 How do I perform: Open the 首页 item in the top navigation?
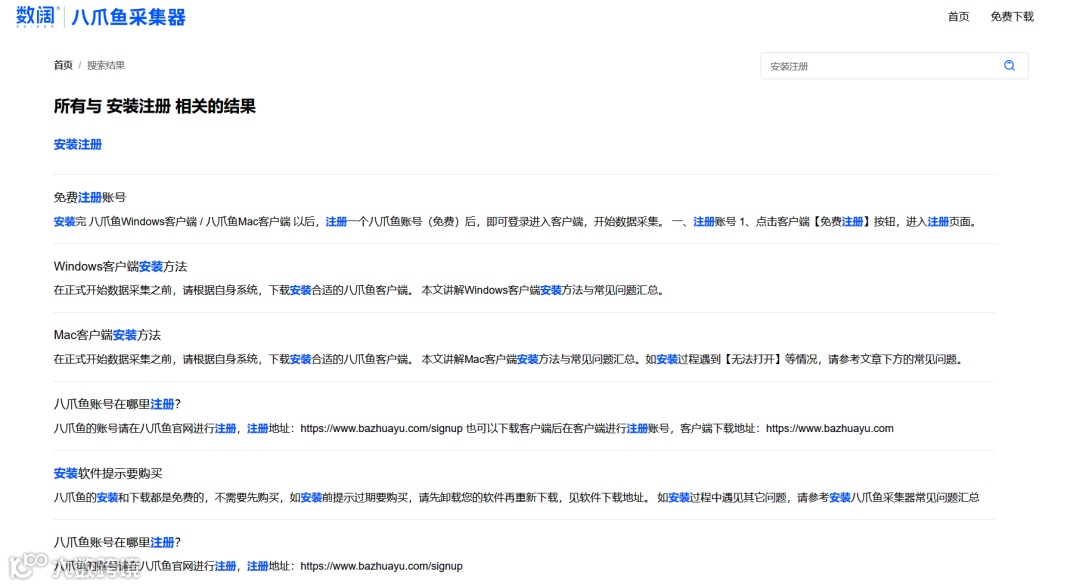[957, 16]
